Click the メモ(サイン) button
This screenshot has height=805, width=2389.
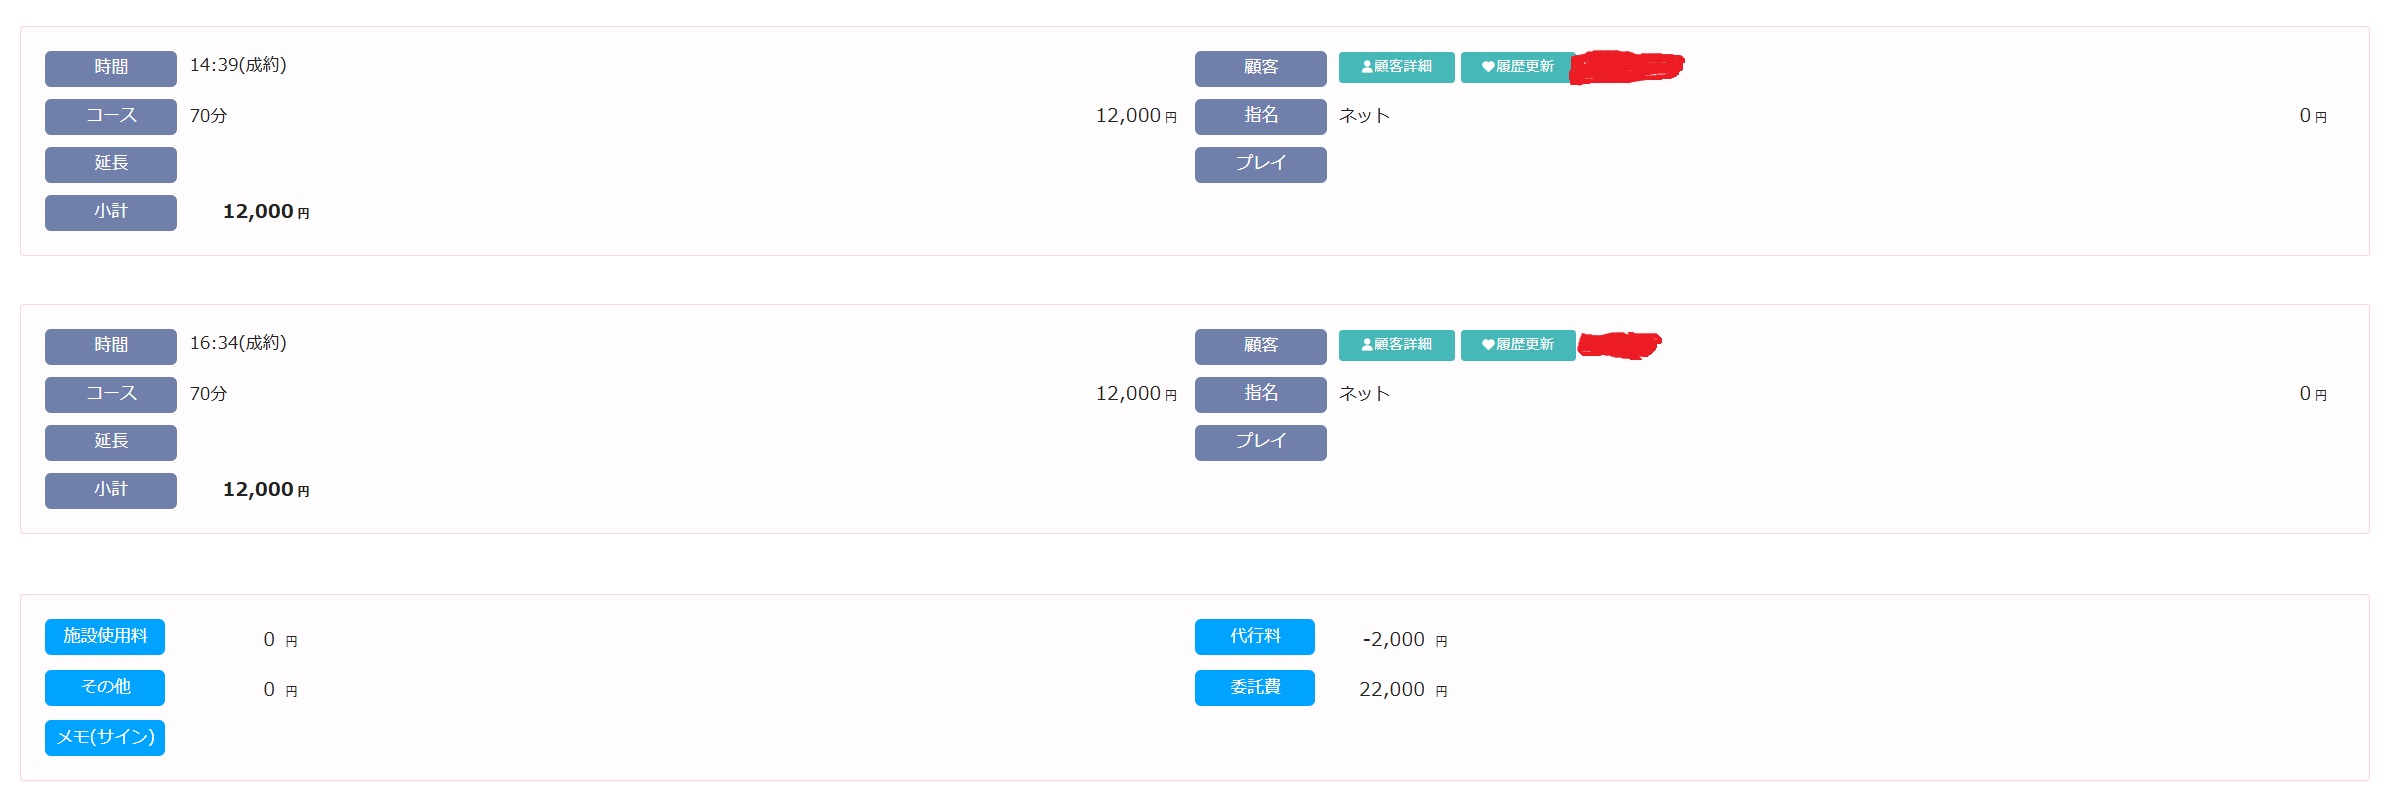[105, 738]
